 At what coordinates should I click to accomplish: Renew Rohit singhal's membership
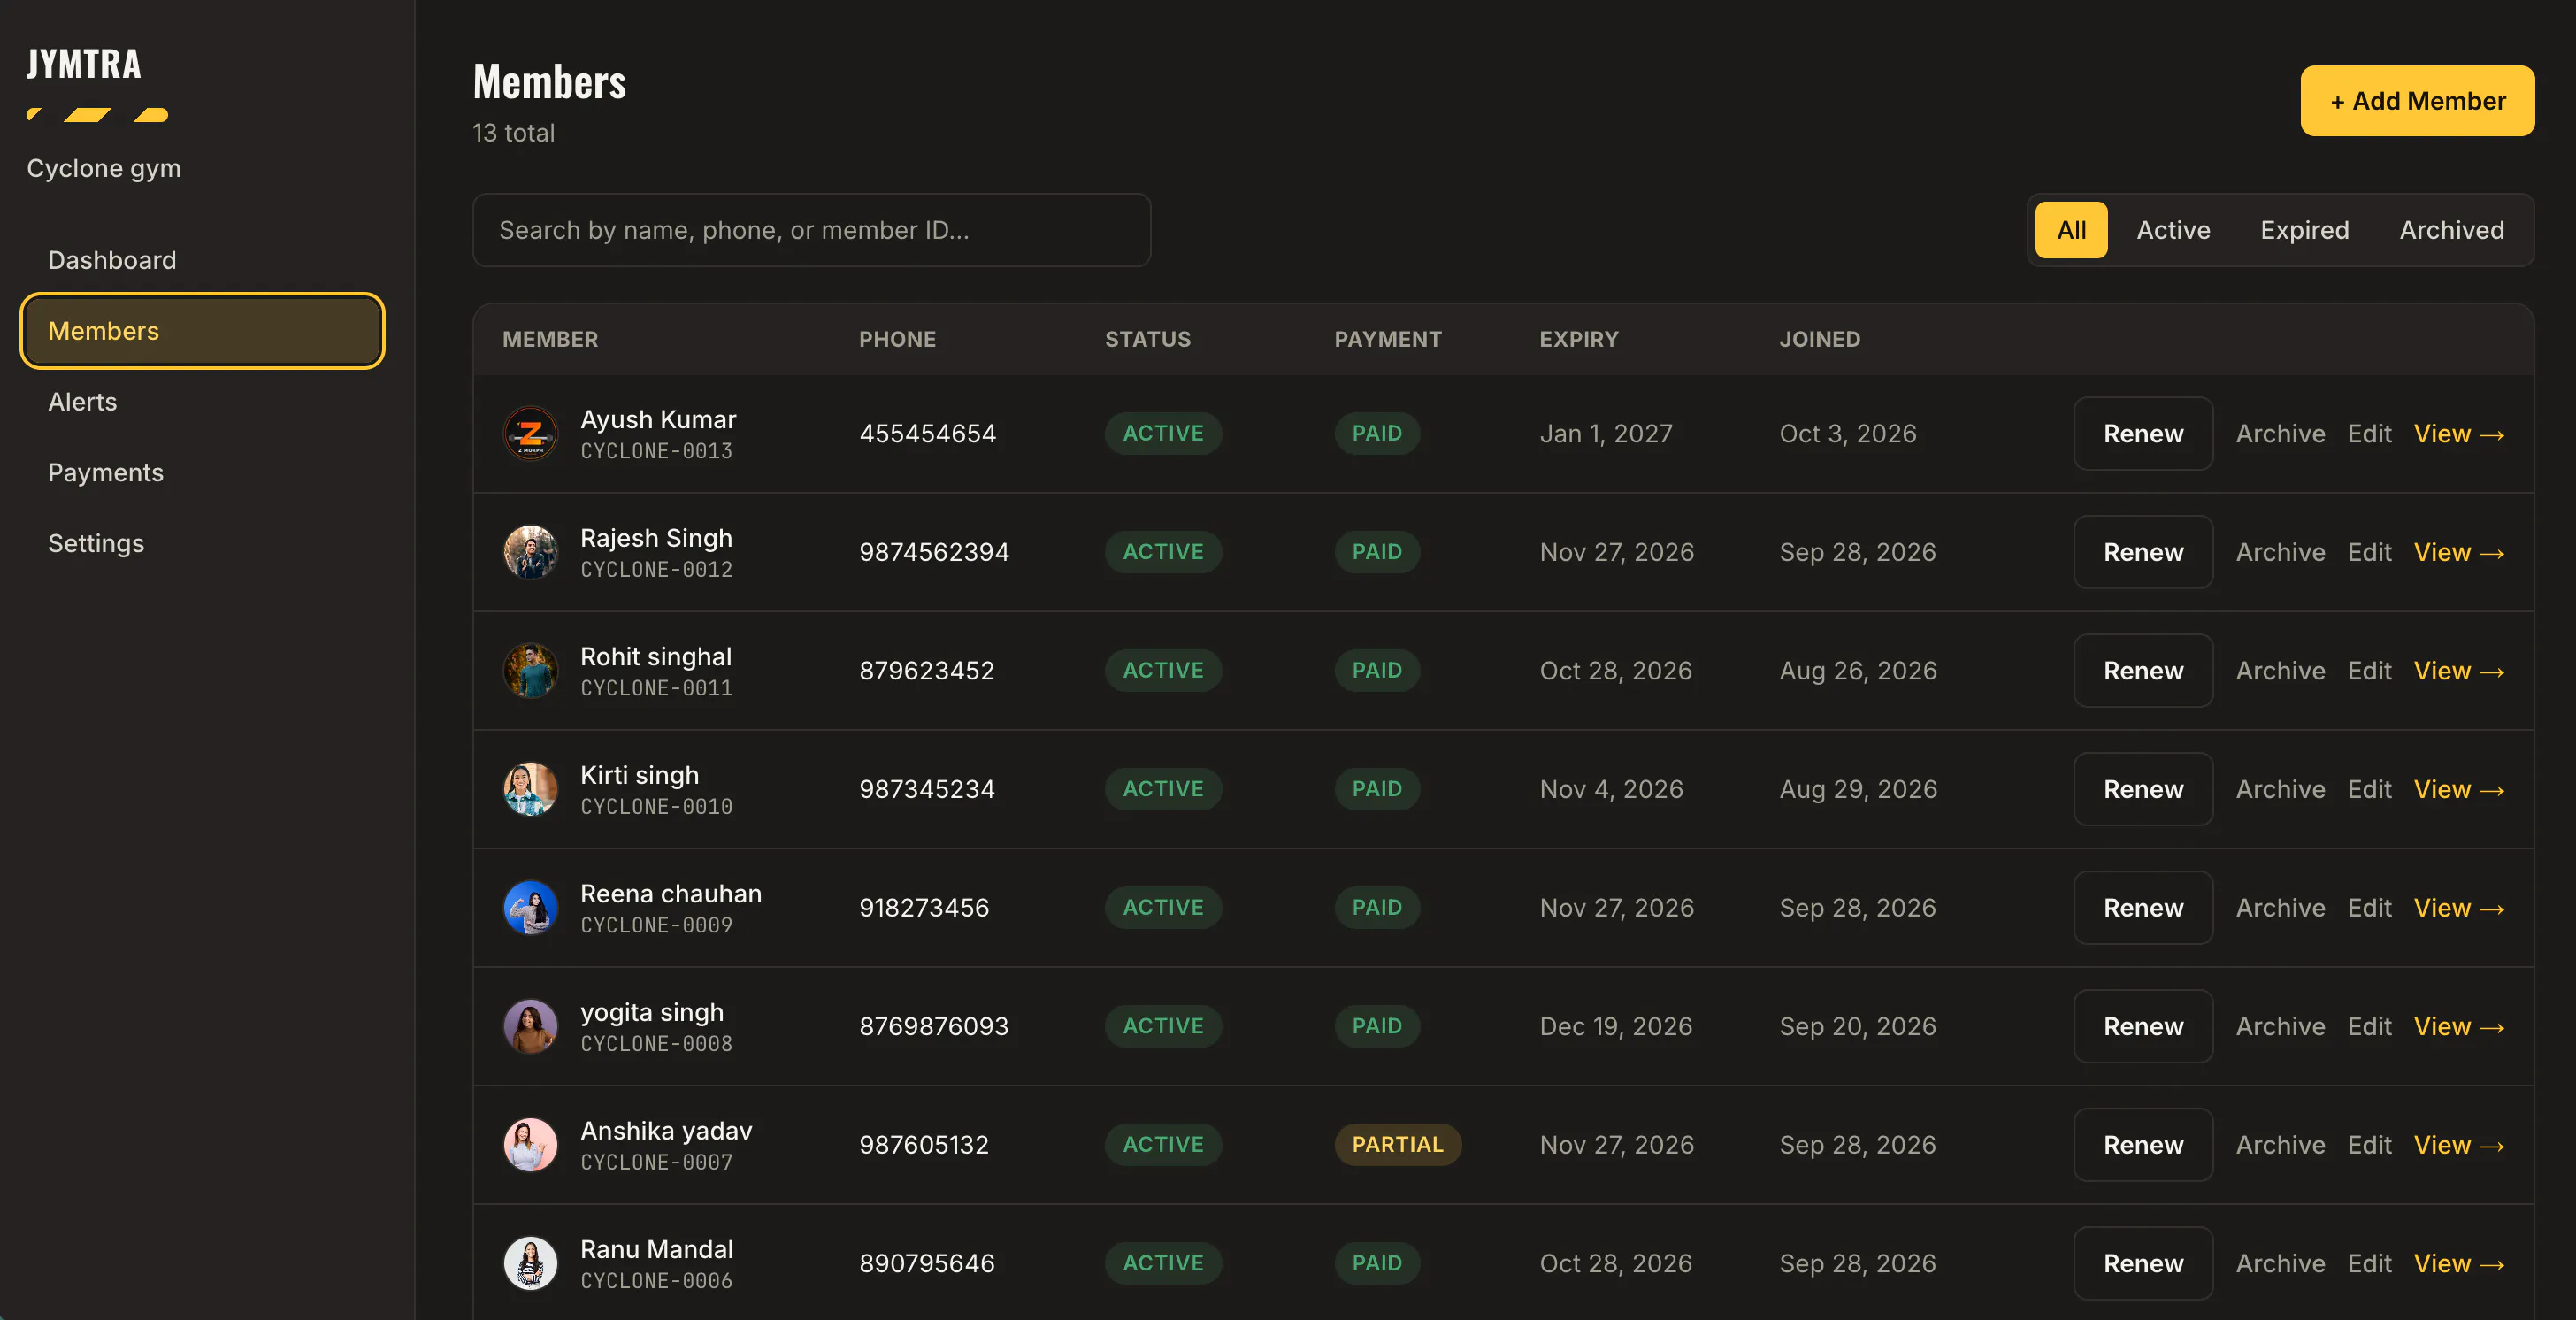[2143, 670]
